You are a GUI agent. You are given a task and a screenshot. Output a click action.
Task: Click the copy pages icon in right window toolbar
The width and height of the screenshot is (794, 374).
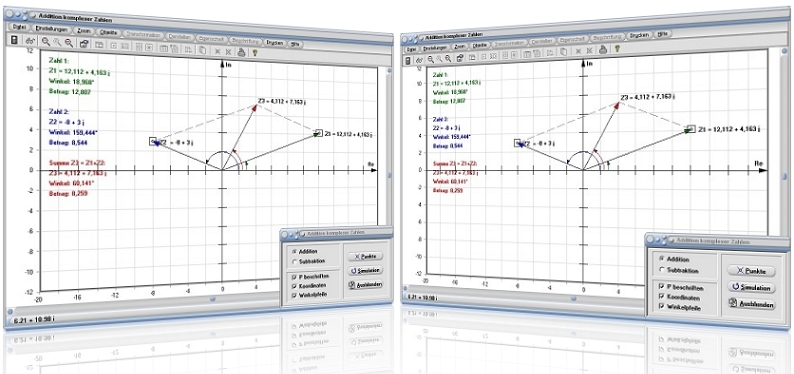[564, 51]
